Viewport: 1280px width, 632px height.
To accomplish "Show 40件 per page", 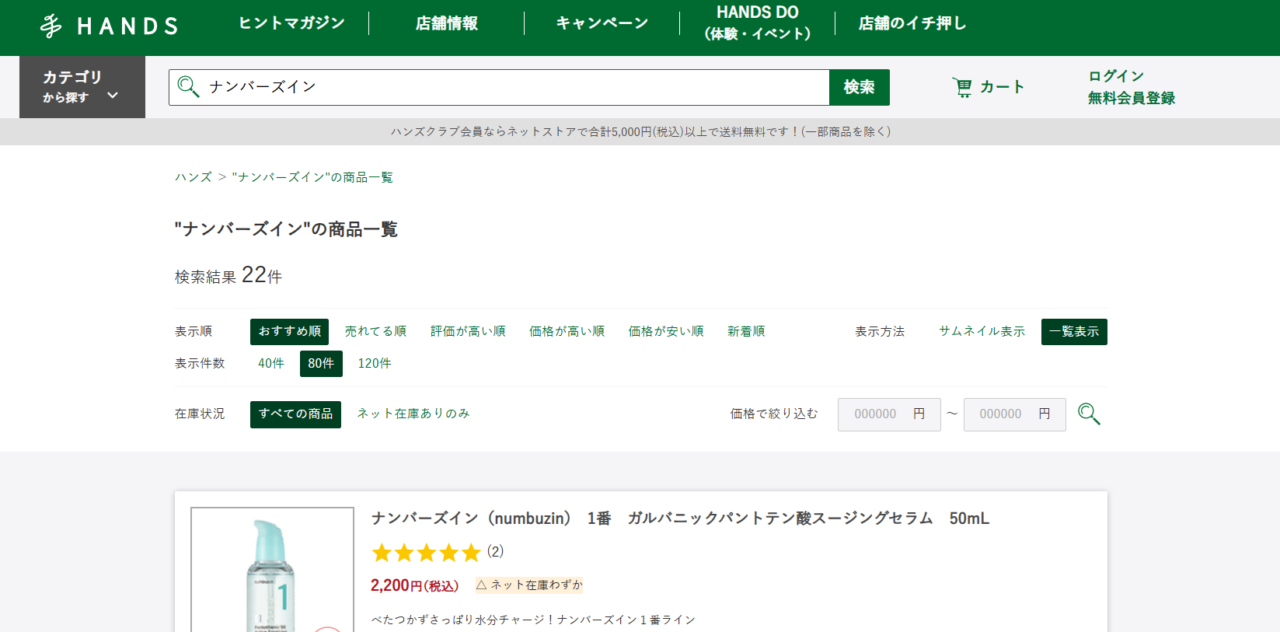I will point(271,363).
